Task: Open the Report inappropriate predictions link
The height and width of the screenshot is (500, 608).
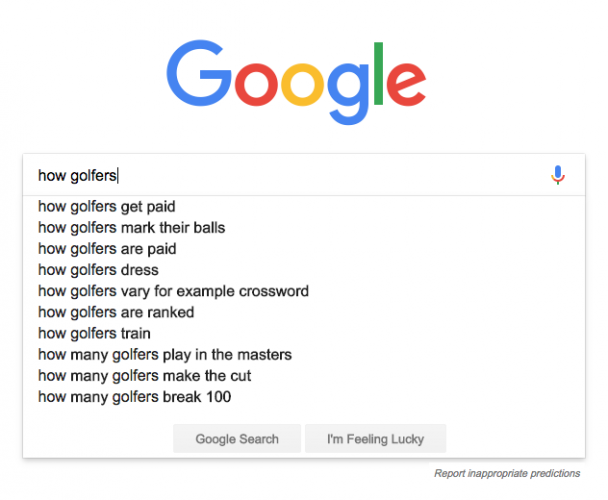Action: coord(507,473)
